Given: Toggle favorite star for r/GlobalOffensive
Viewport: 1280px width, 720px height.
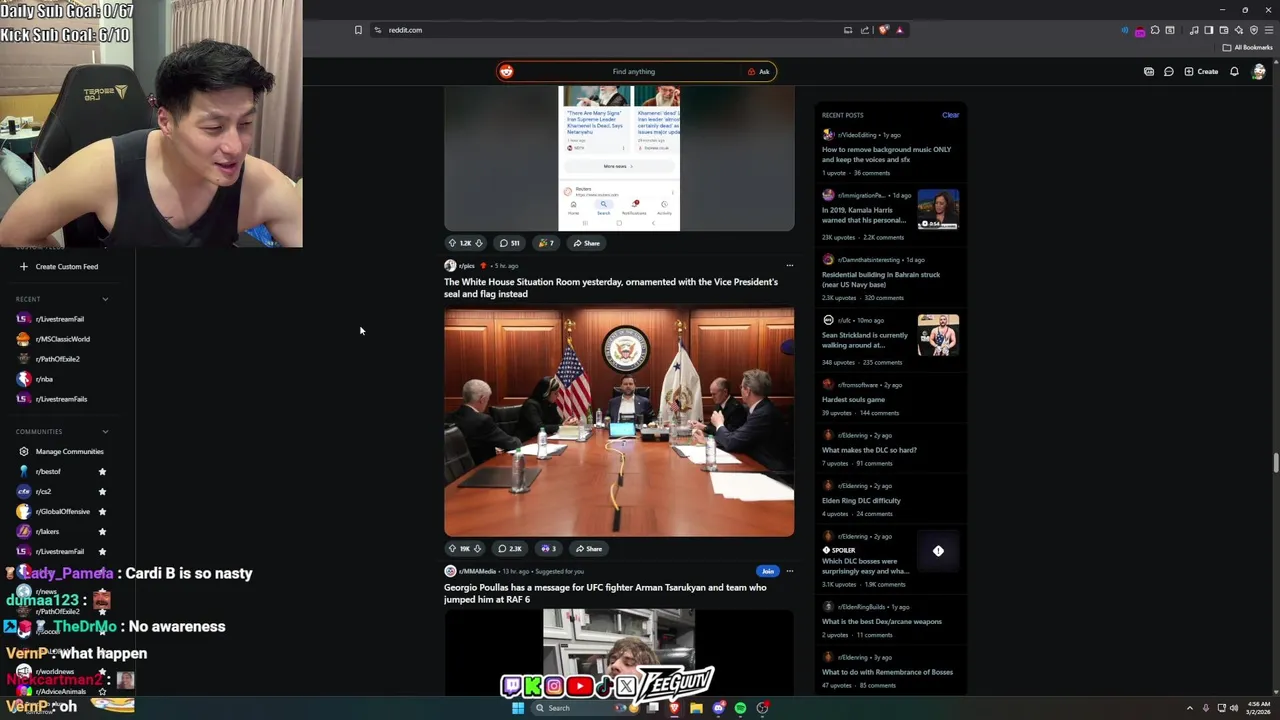Looking at the screenshot, I should click(102, 512).
